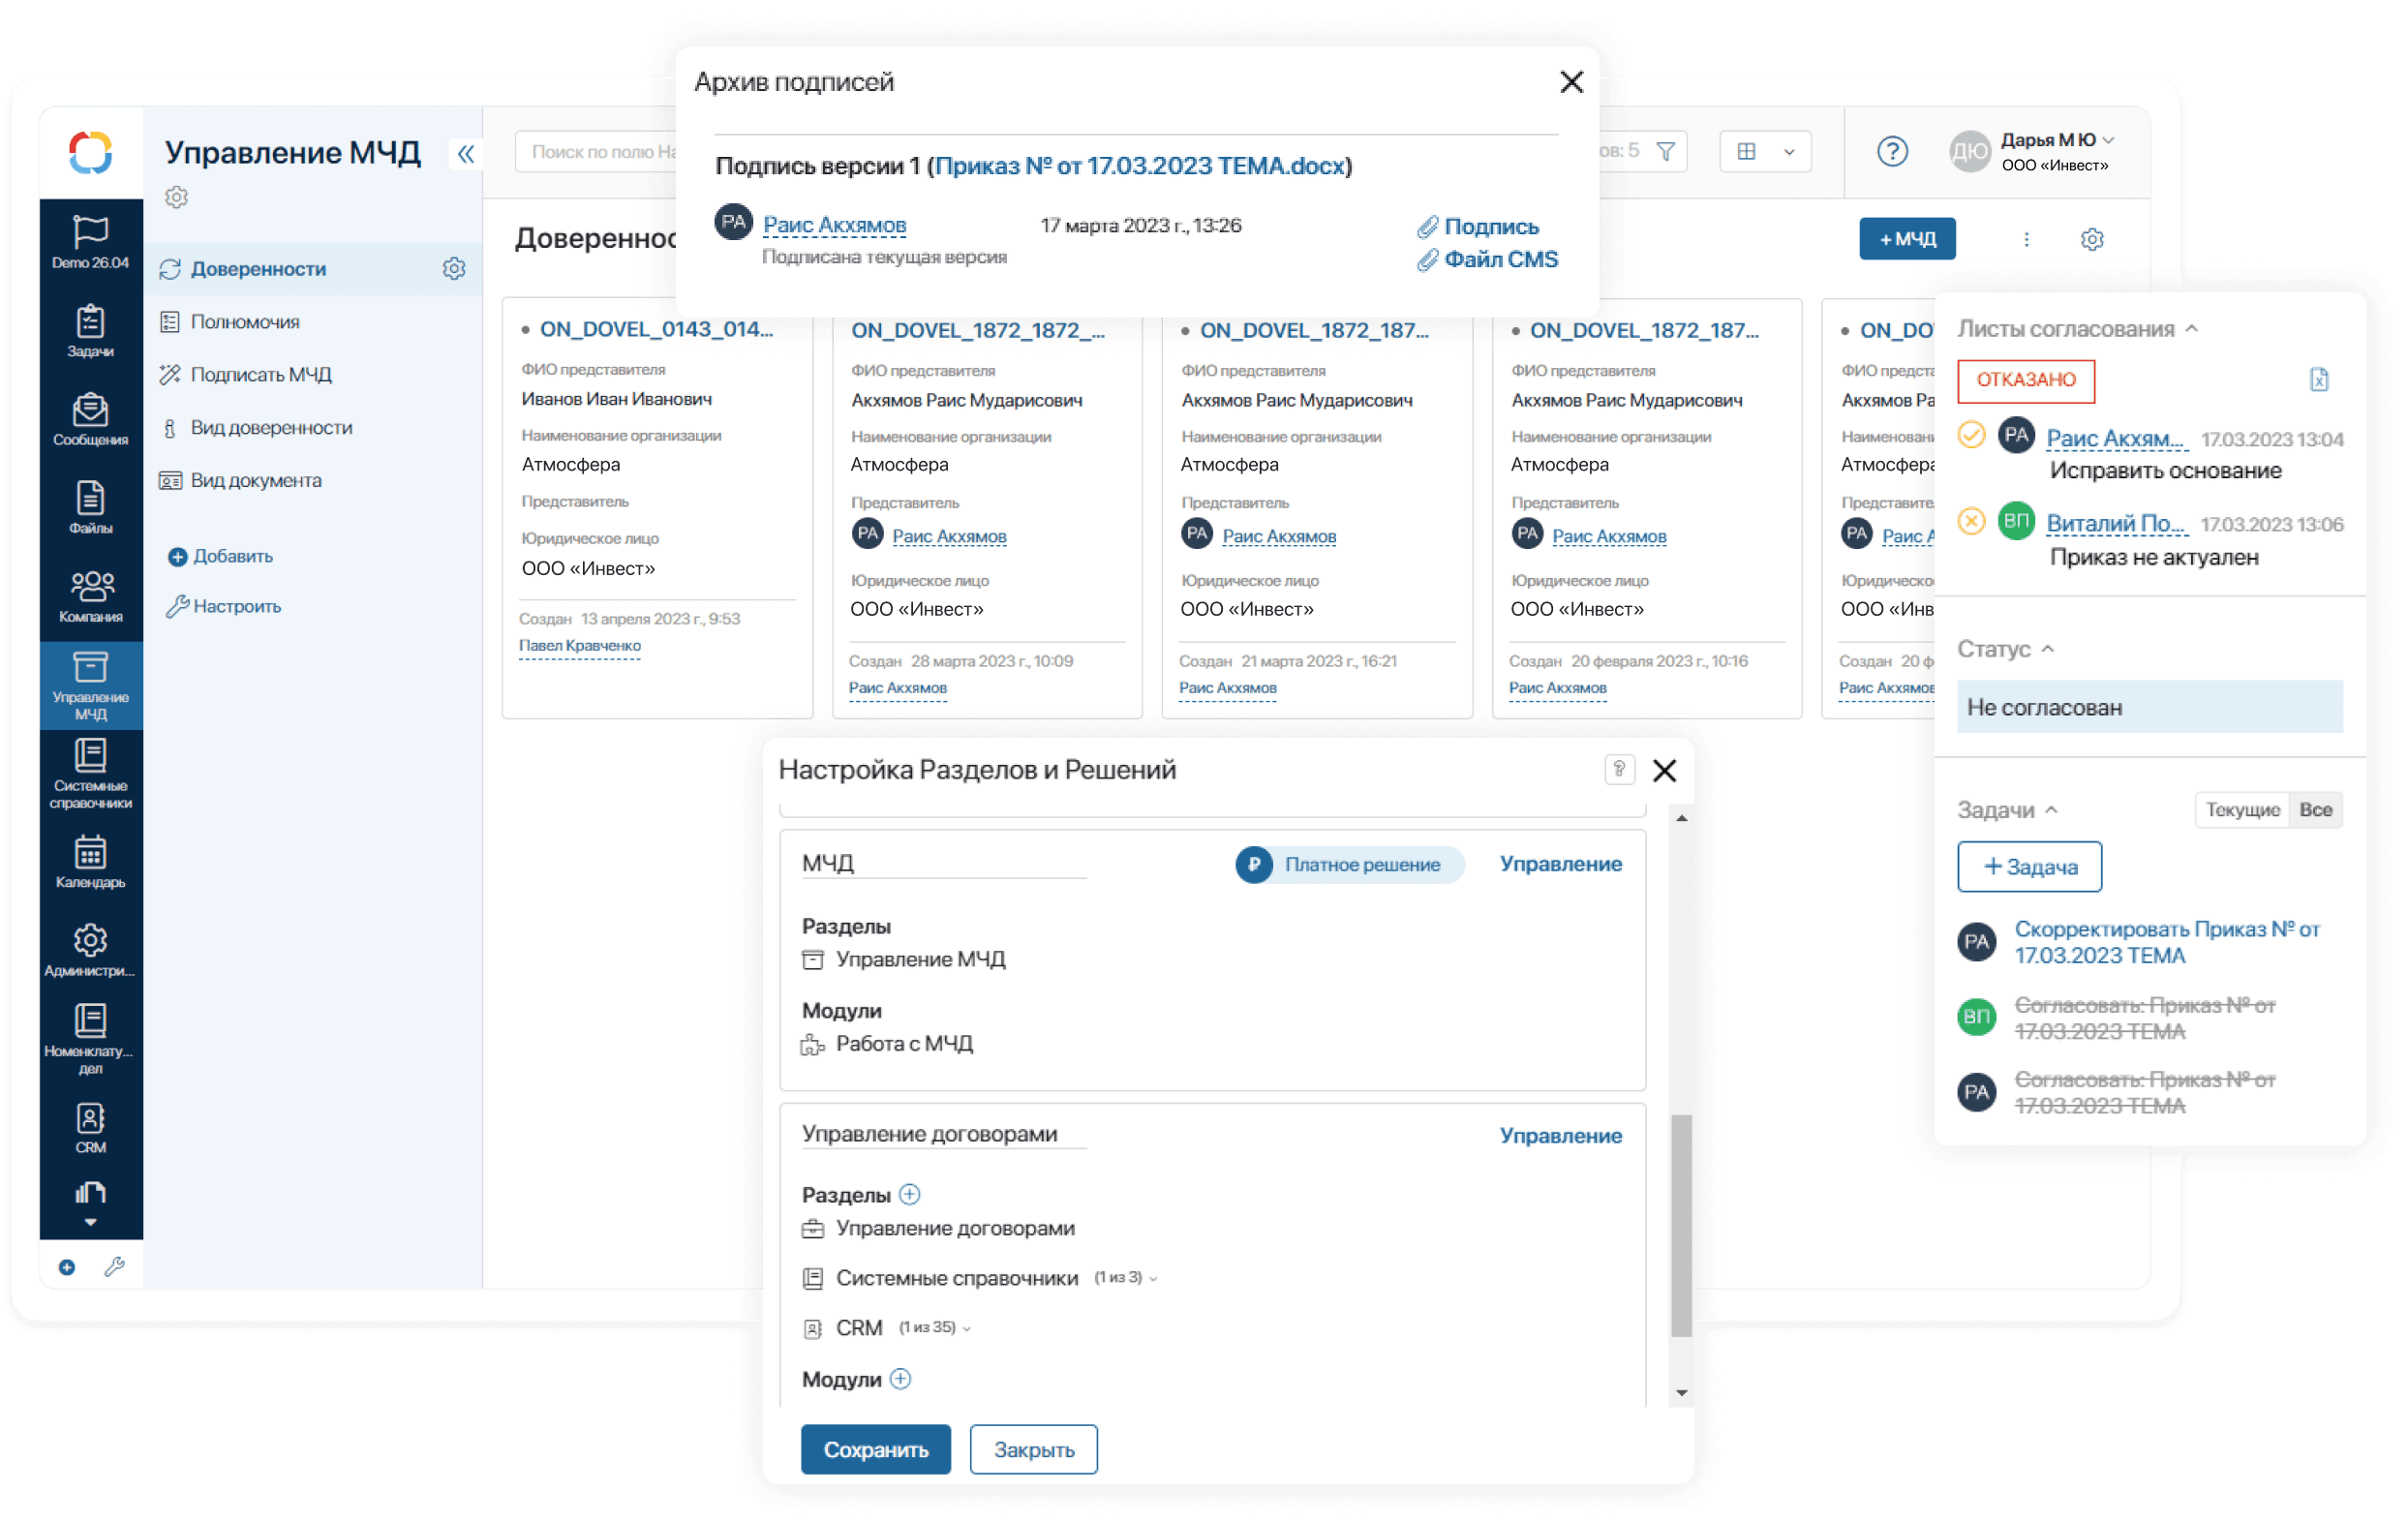
Task: Open the help question mark icon
Action: click(1892, 152)
